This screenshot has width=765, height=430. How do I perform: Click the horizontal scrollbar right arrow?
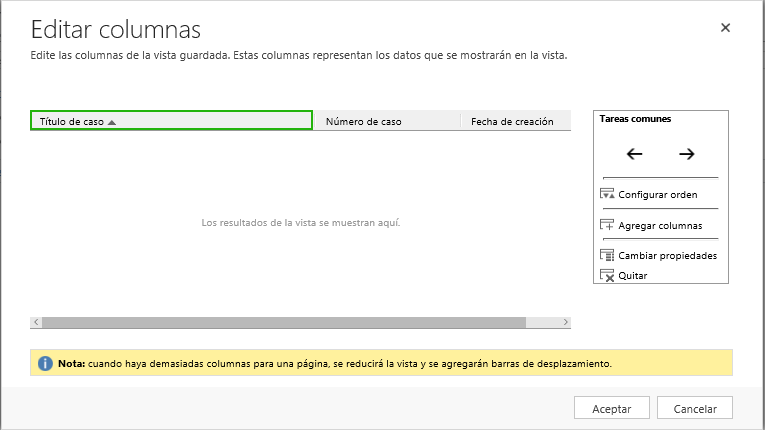click(565, 323)
